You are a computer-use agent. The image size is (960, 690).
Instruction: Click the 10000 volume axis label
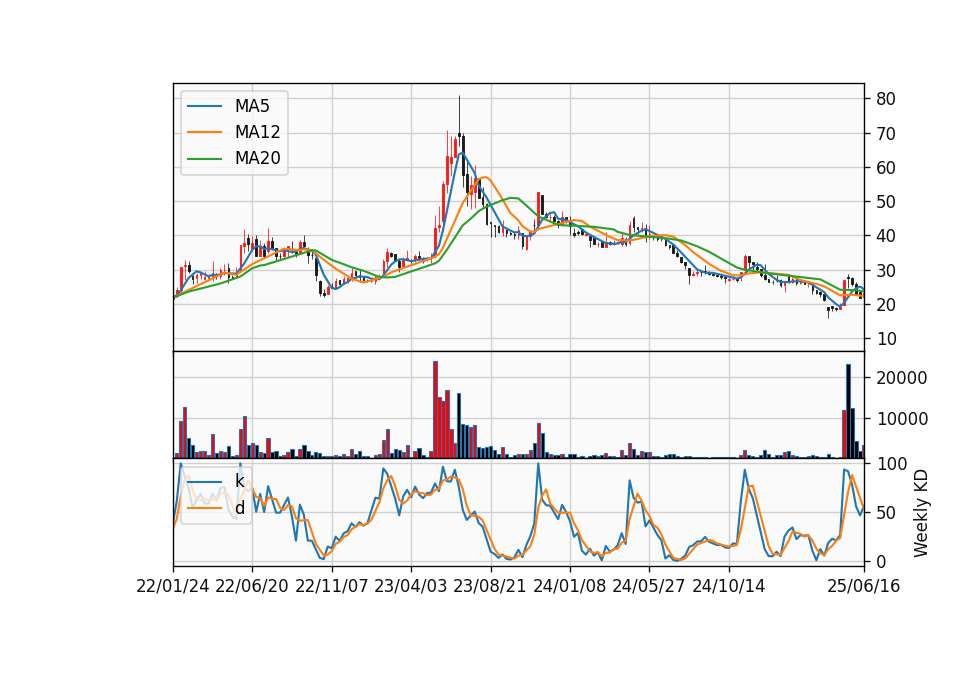point(902,419)
